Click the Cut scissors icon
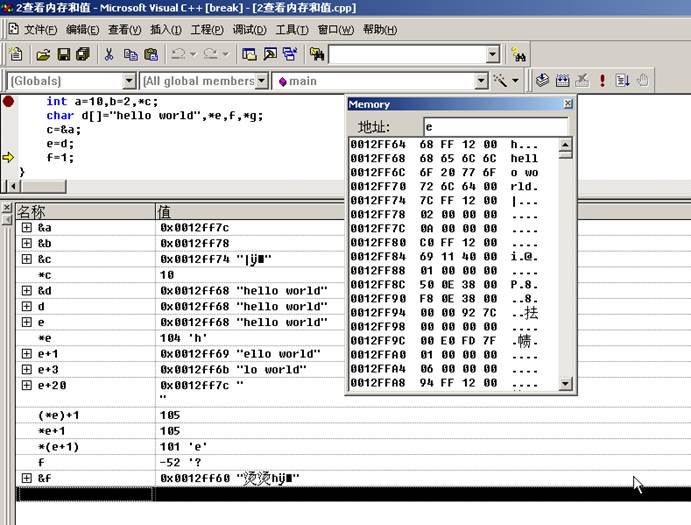This screenshot has width=691, height=525. click(x=109, y=54)
